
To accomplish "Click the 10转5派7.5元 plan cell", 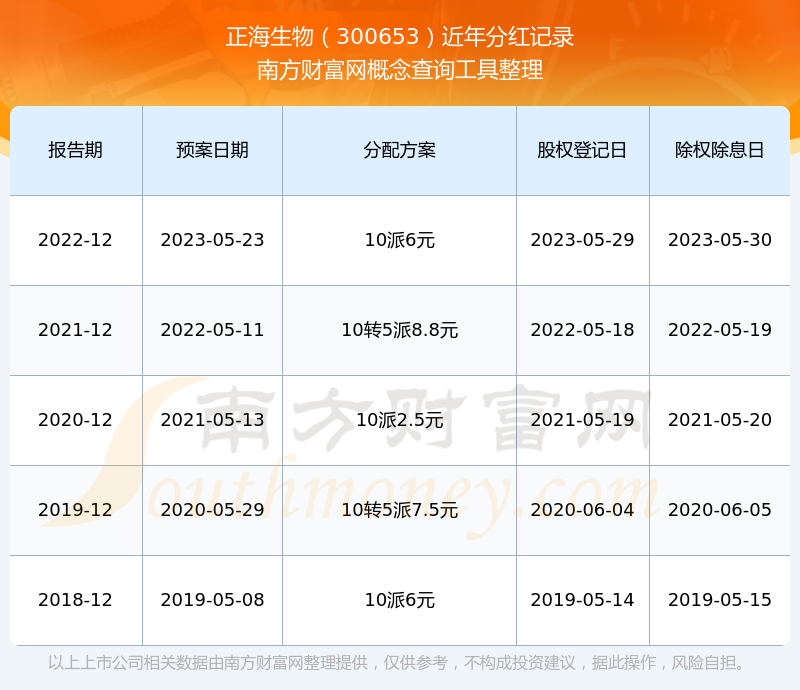I will tap(399, 510).
